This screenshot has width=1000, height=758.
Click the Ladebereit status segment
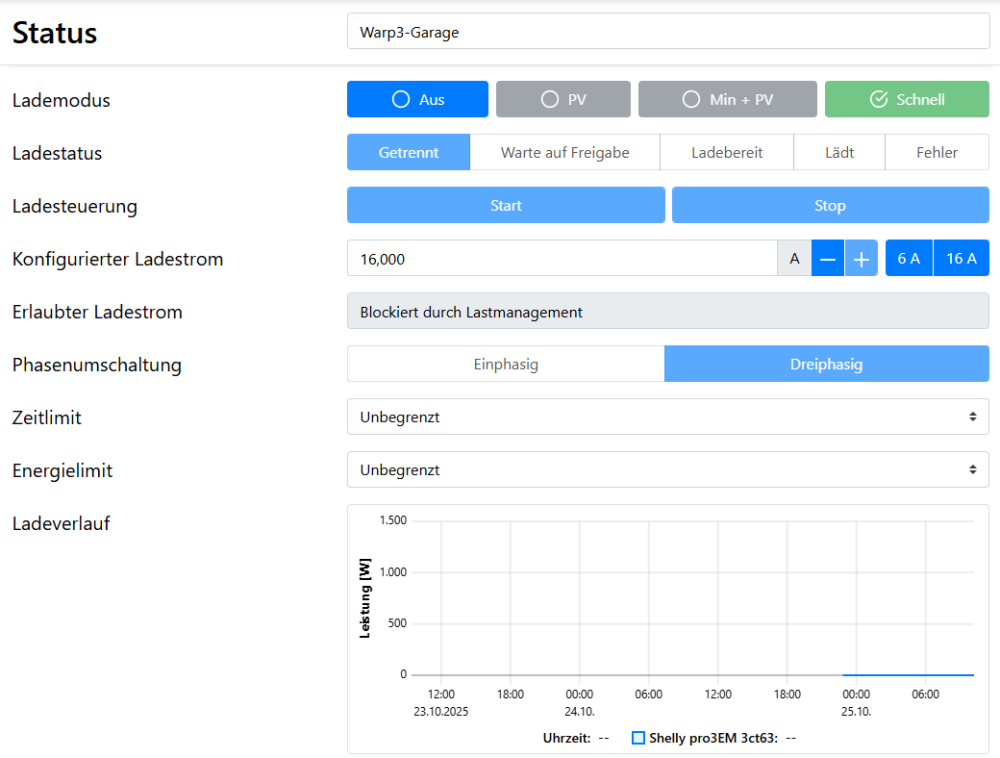tap(726, 153)
